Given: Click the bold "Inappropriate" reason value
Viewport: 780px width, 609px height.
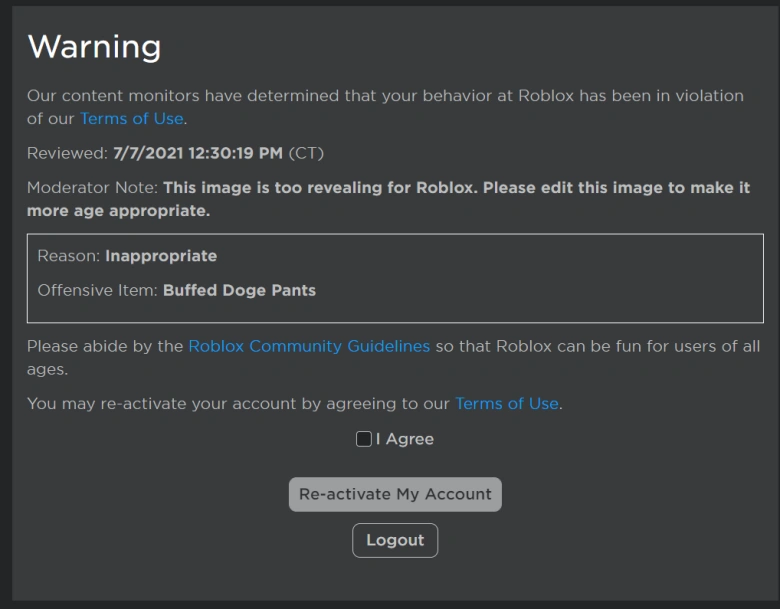Looking at the screenshot, I should click(x=161, y=256).
